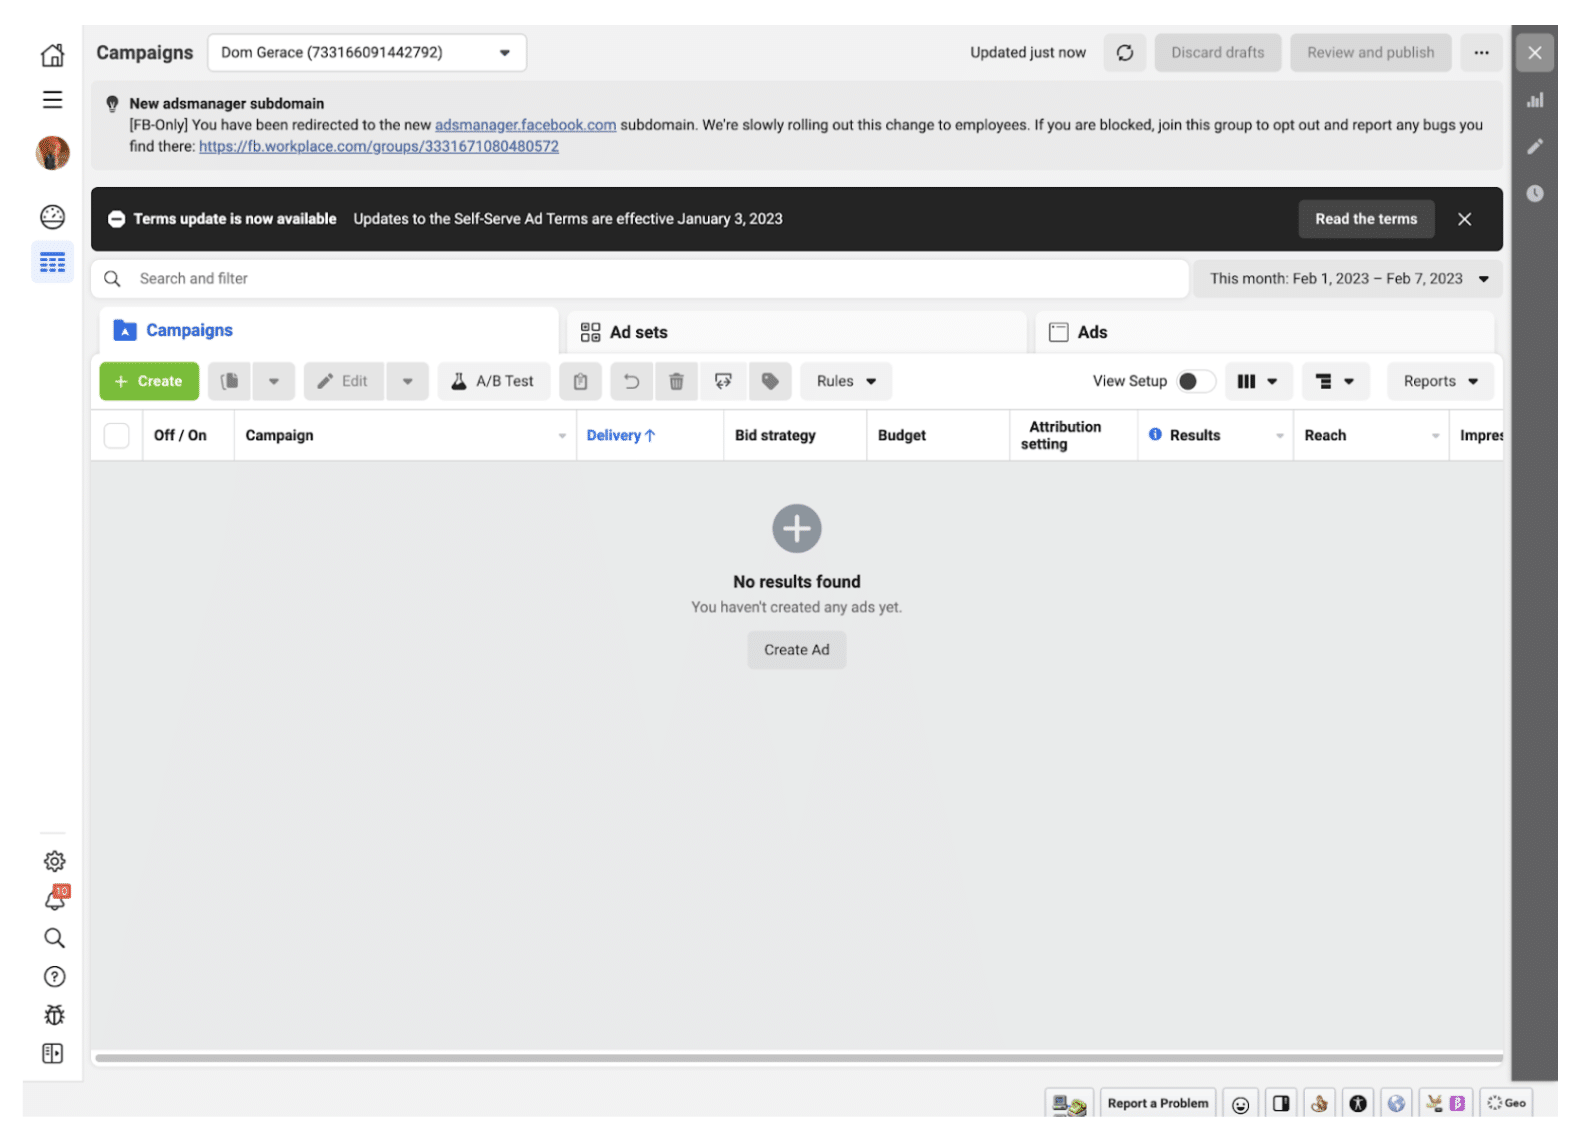Viewport: 1586px width, 1136px height.
Task: Dismiss the terms update banner
Action: [x=1464, y=219]
